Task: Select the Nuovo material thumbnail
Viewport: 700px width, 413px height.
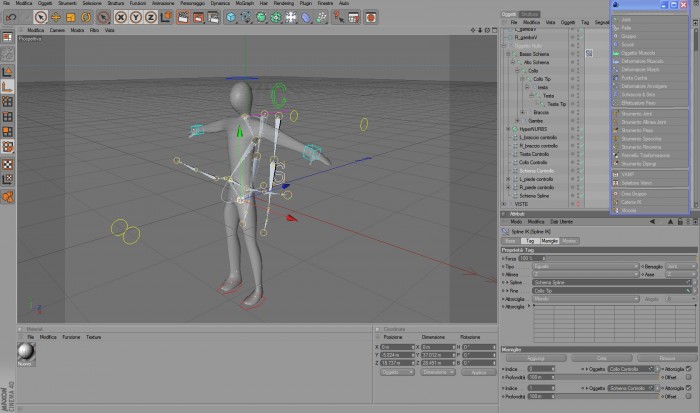Action: click(26, 352)
